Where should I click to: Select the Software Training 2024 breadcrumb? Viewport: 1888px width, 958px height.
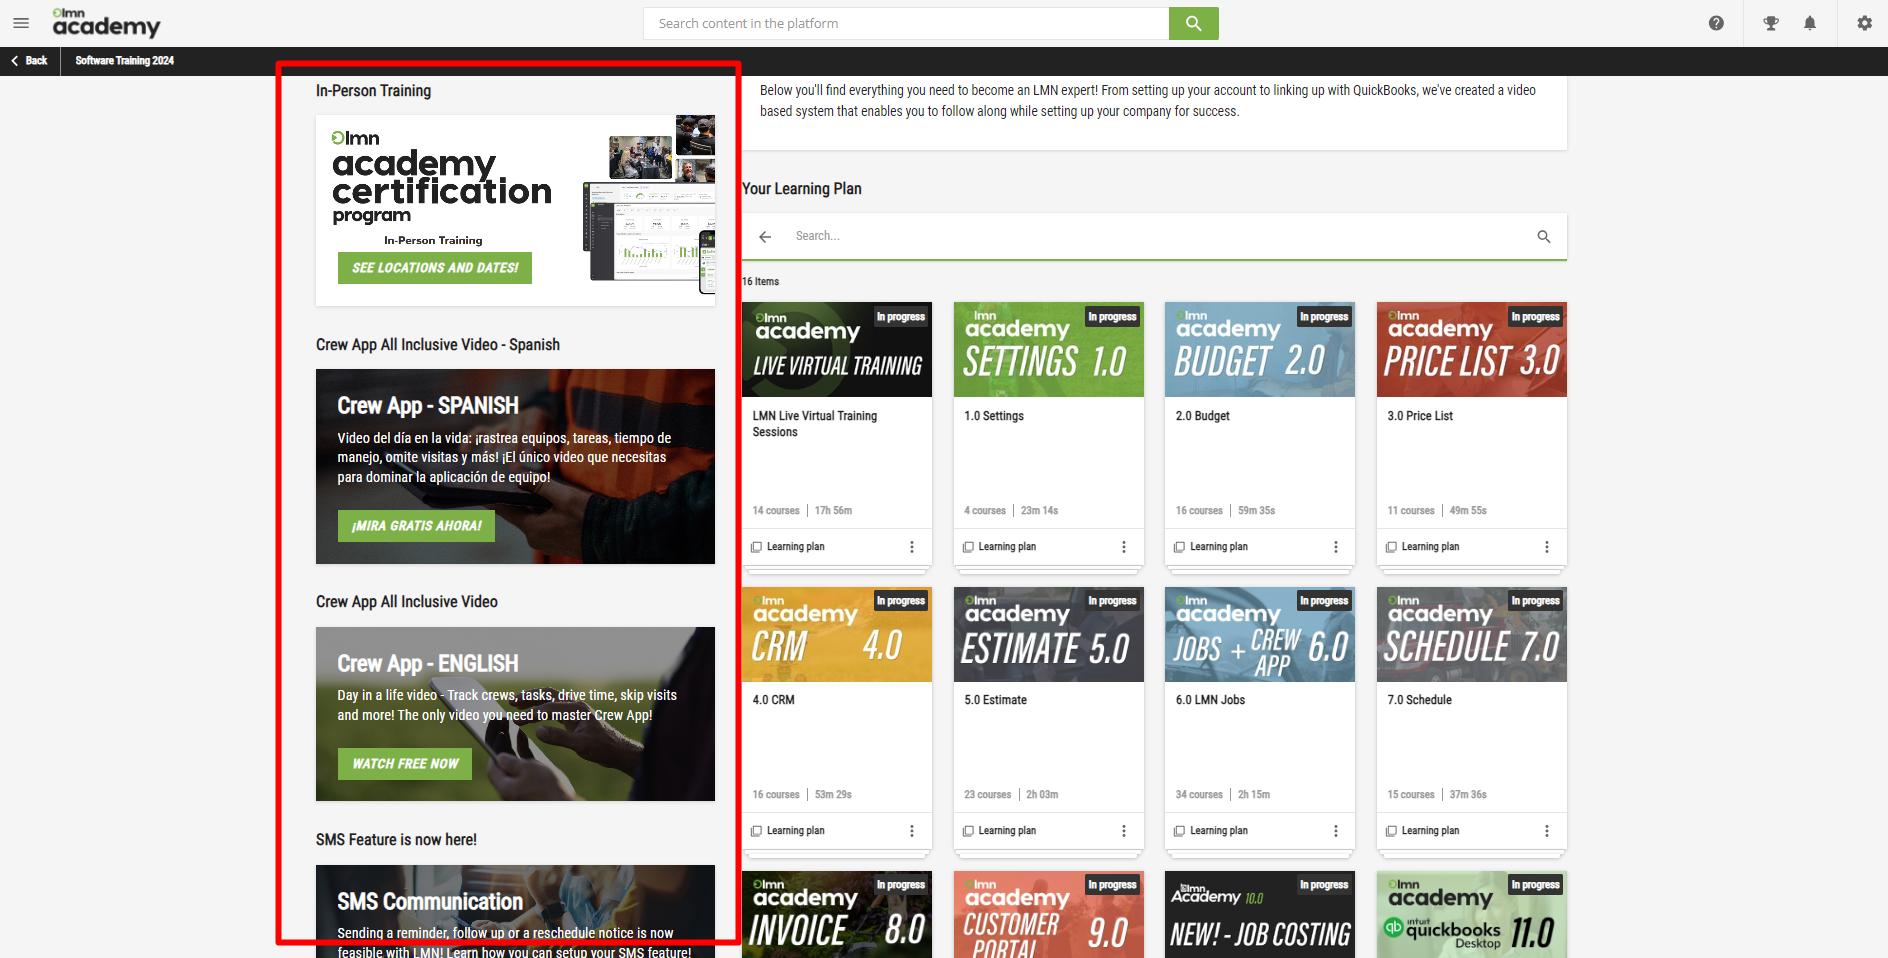point(124,61)
